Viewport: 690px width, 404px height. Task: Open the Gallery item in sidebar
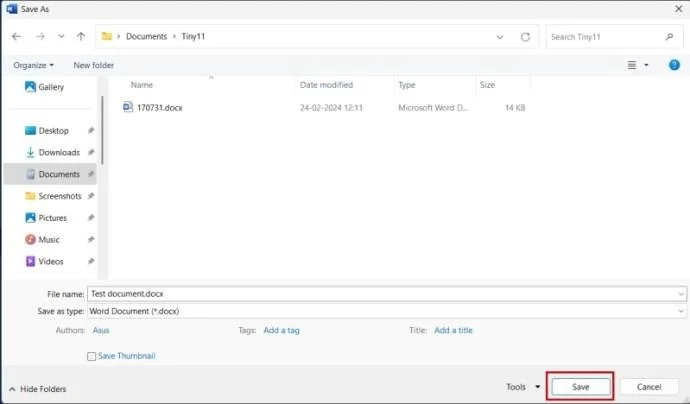(x=50, y=87)
